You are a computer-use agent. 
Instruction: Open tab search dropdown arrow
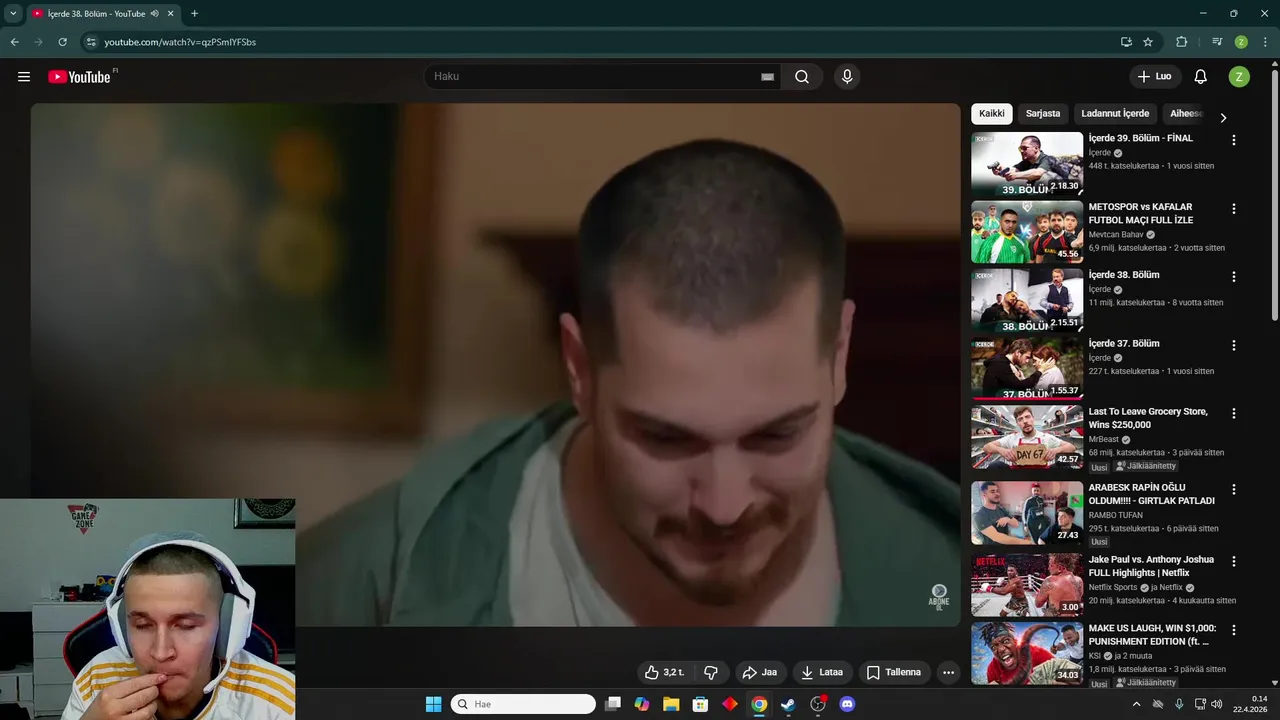click(13, 14)
